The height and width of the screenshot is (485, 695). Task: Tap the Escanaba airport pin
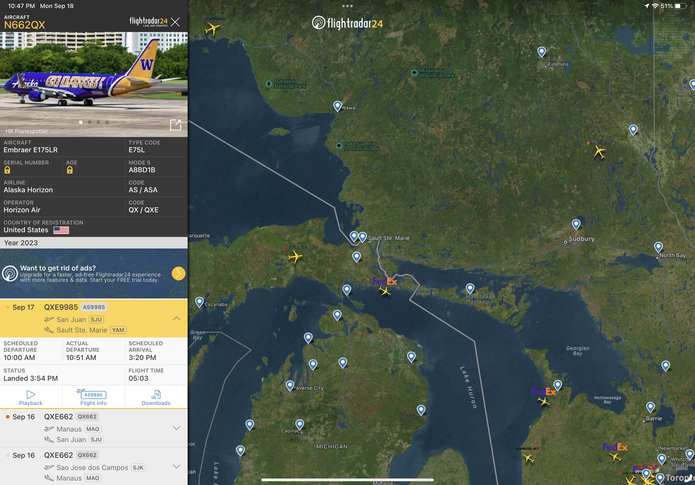(199, 302)
